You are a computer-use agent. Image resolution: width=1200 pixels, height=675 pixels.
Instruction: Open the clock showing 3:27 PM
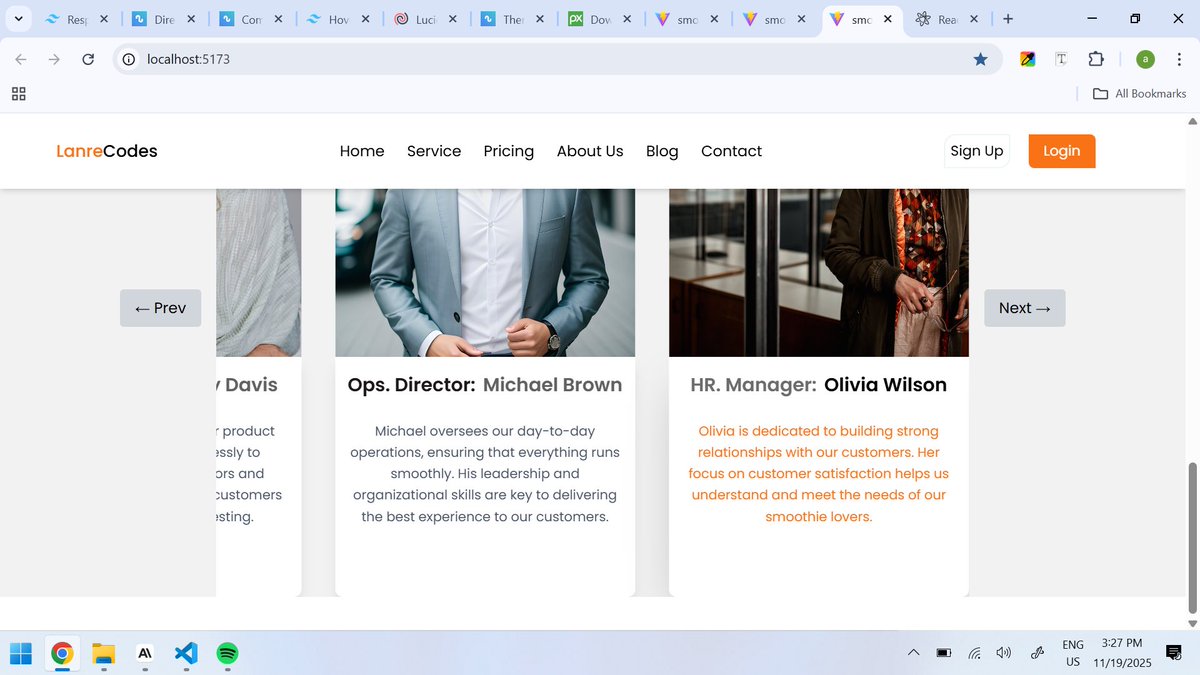[1122, 653]
